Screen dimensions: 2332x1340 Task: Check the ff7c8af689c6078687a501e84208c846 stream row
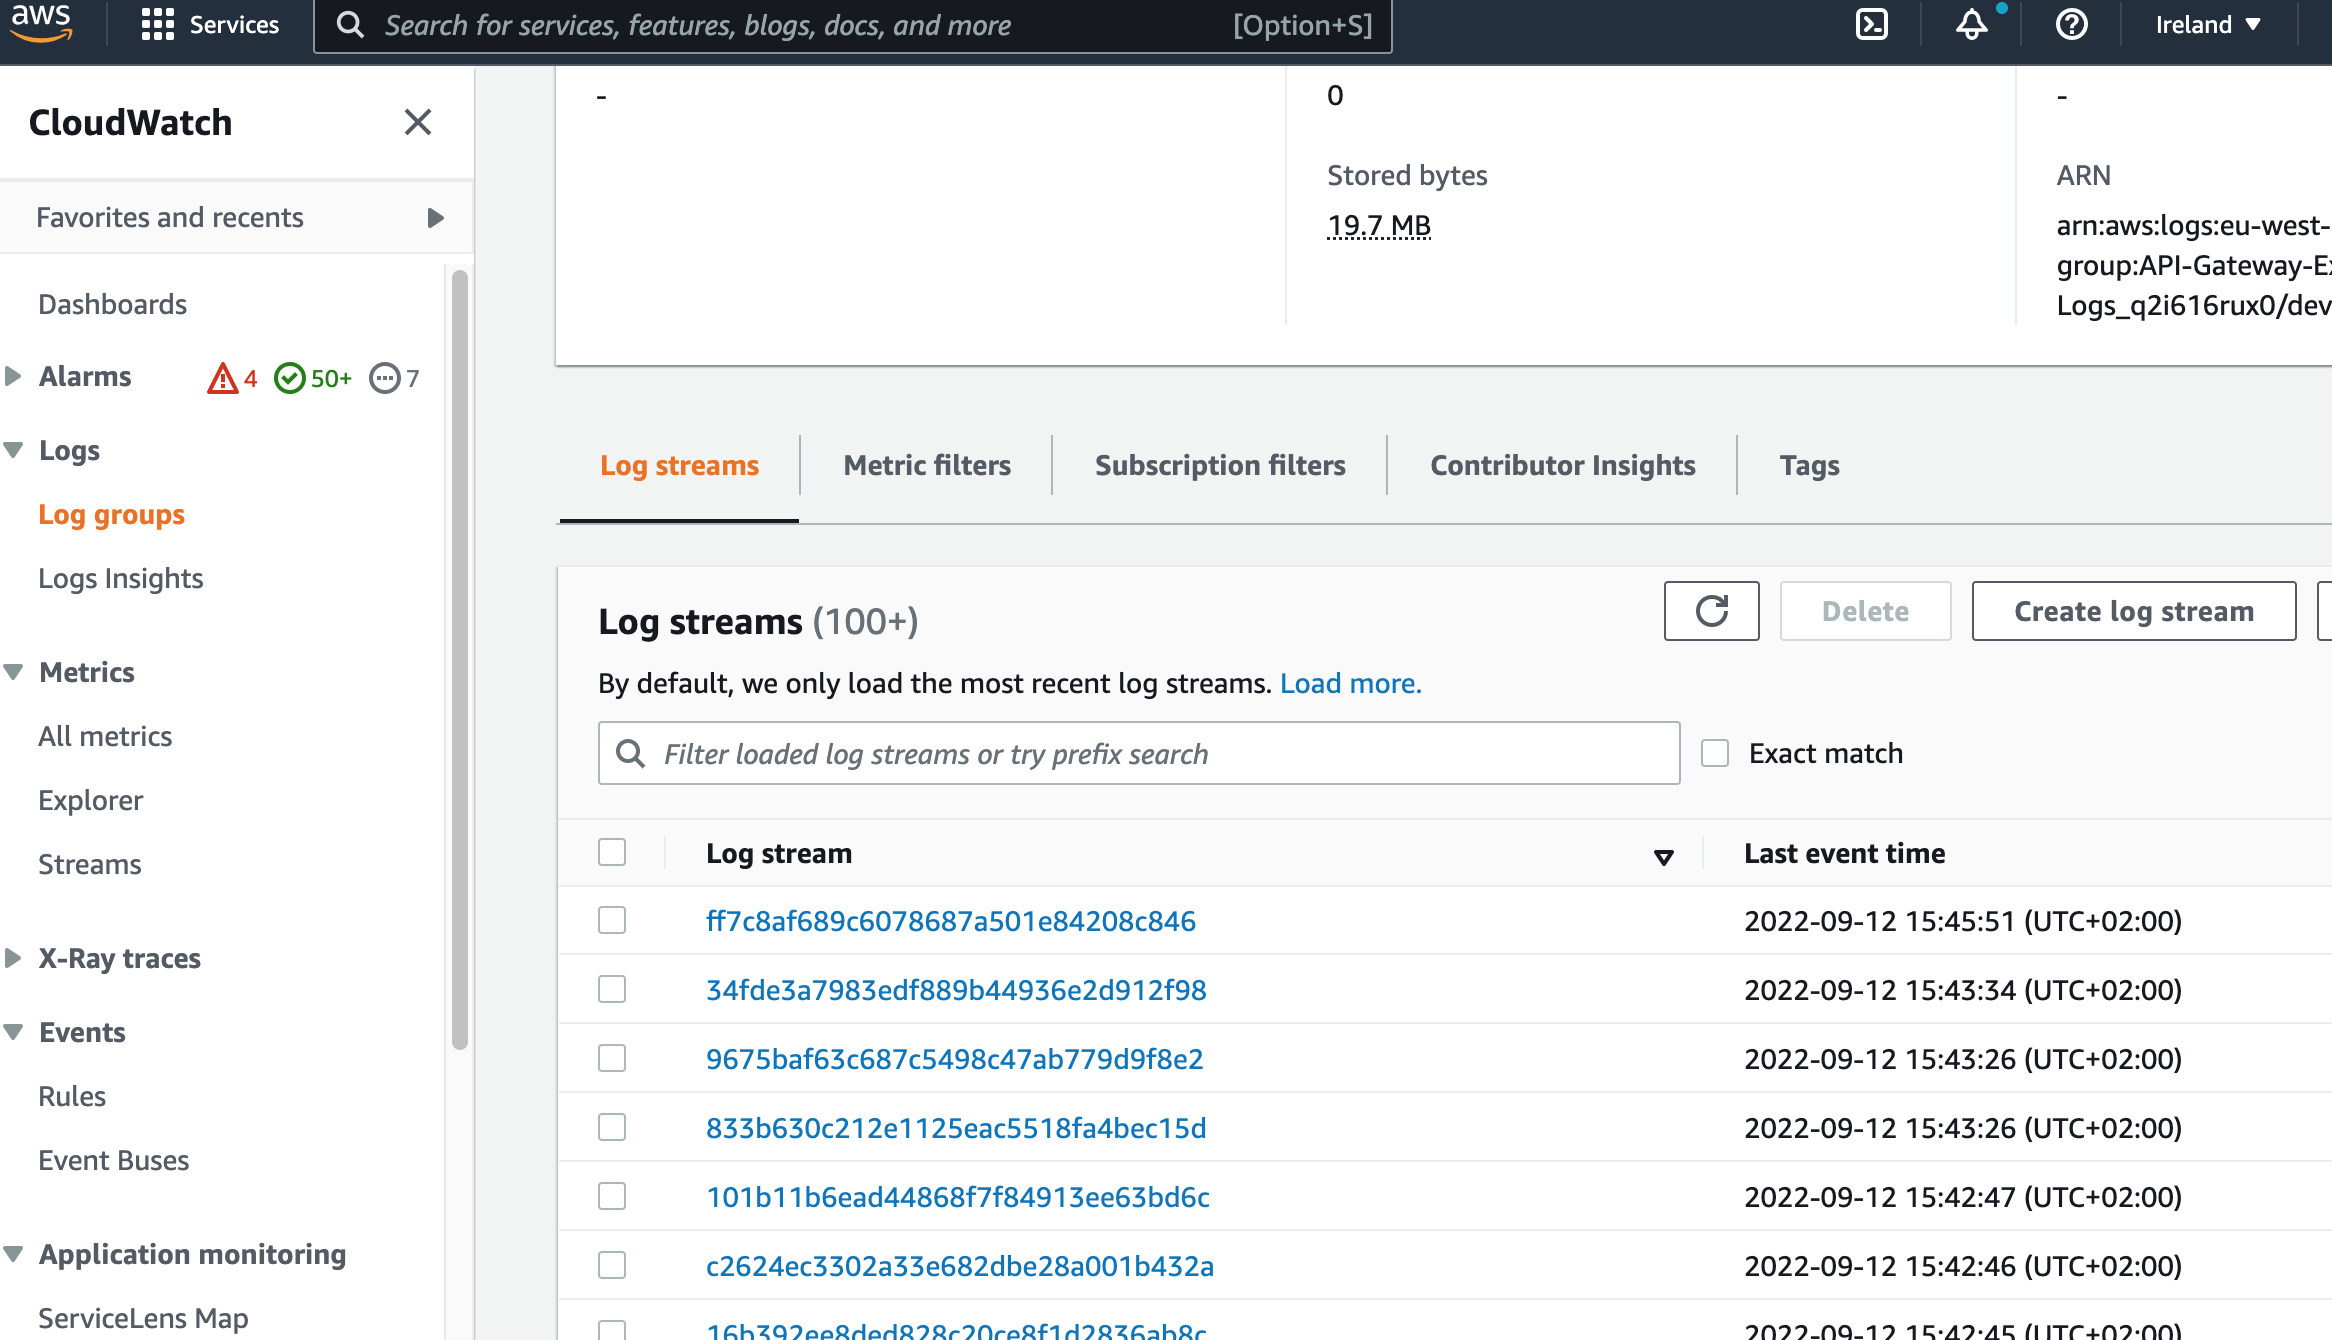tap(612, 920)
